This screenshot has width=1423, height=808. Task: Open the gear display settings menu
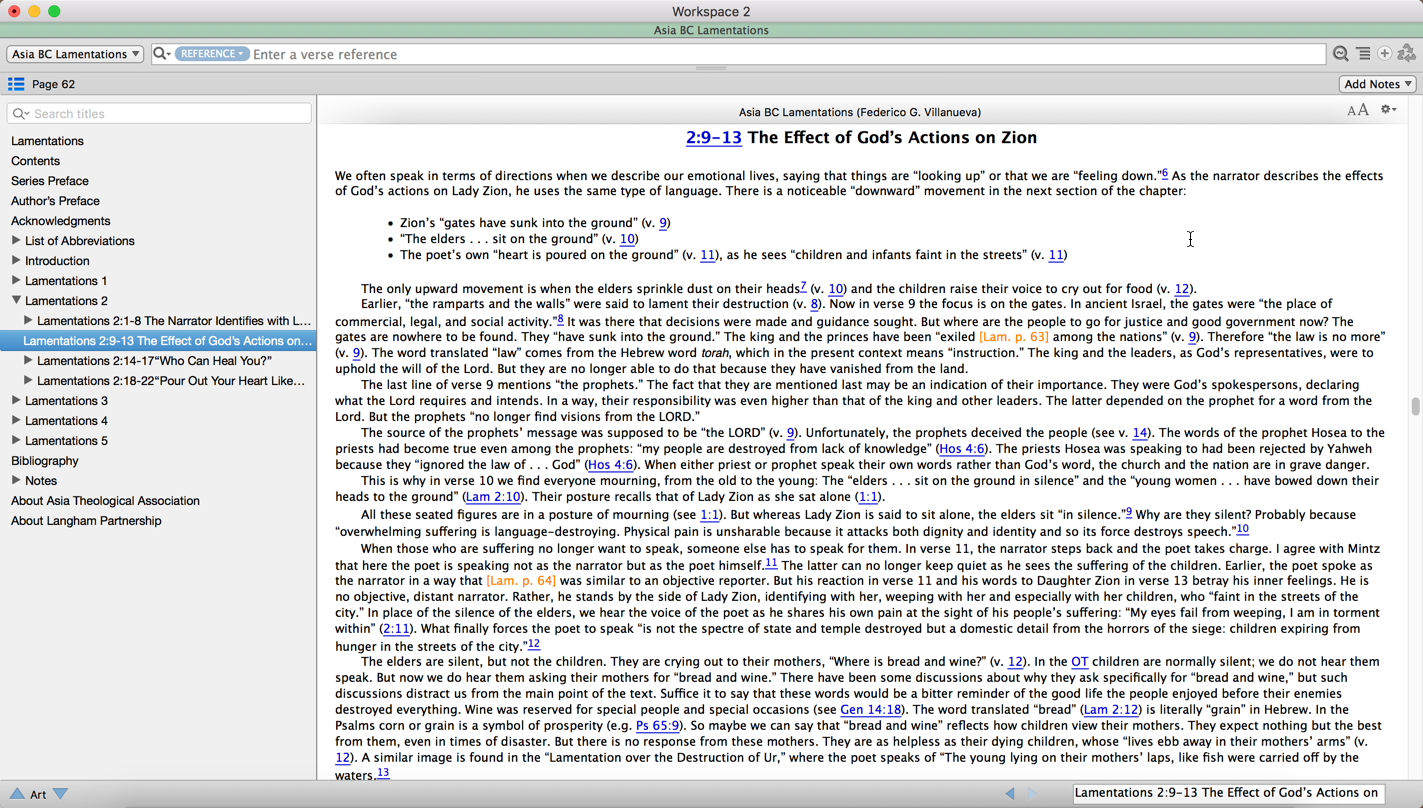[x=1388, y=110]
